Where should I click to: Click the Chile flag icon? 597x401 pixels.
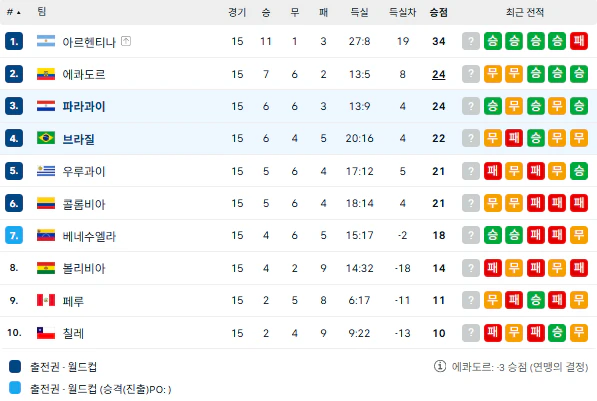(x=46, y=333)
